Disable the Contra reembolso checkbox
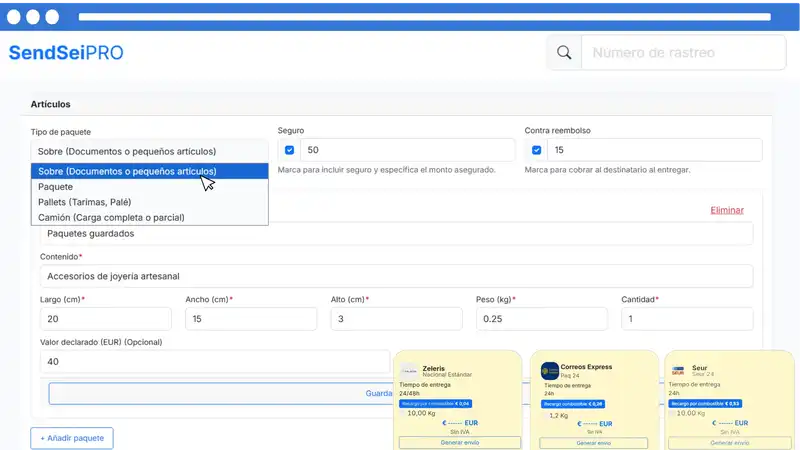The height and width of the screenshot is (450, 800). coord(537,150)
